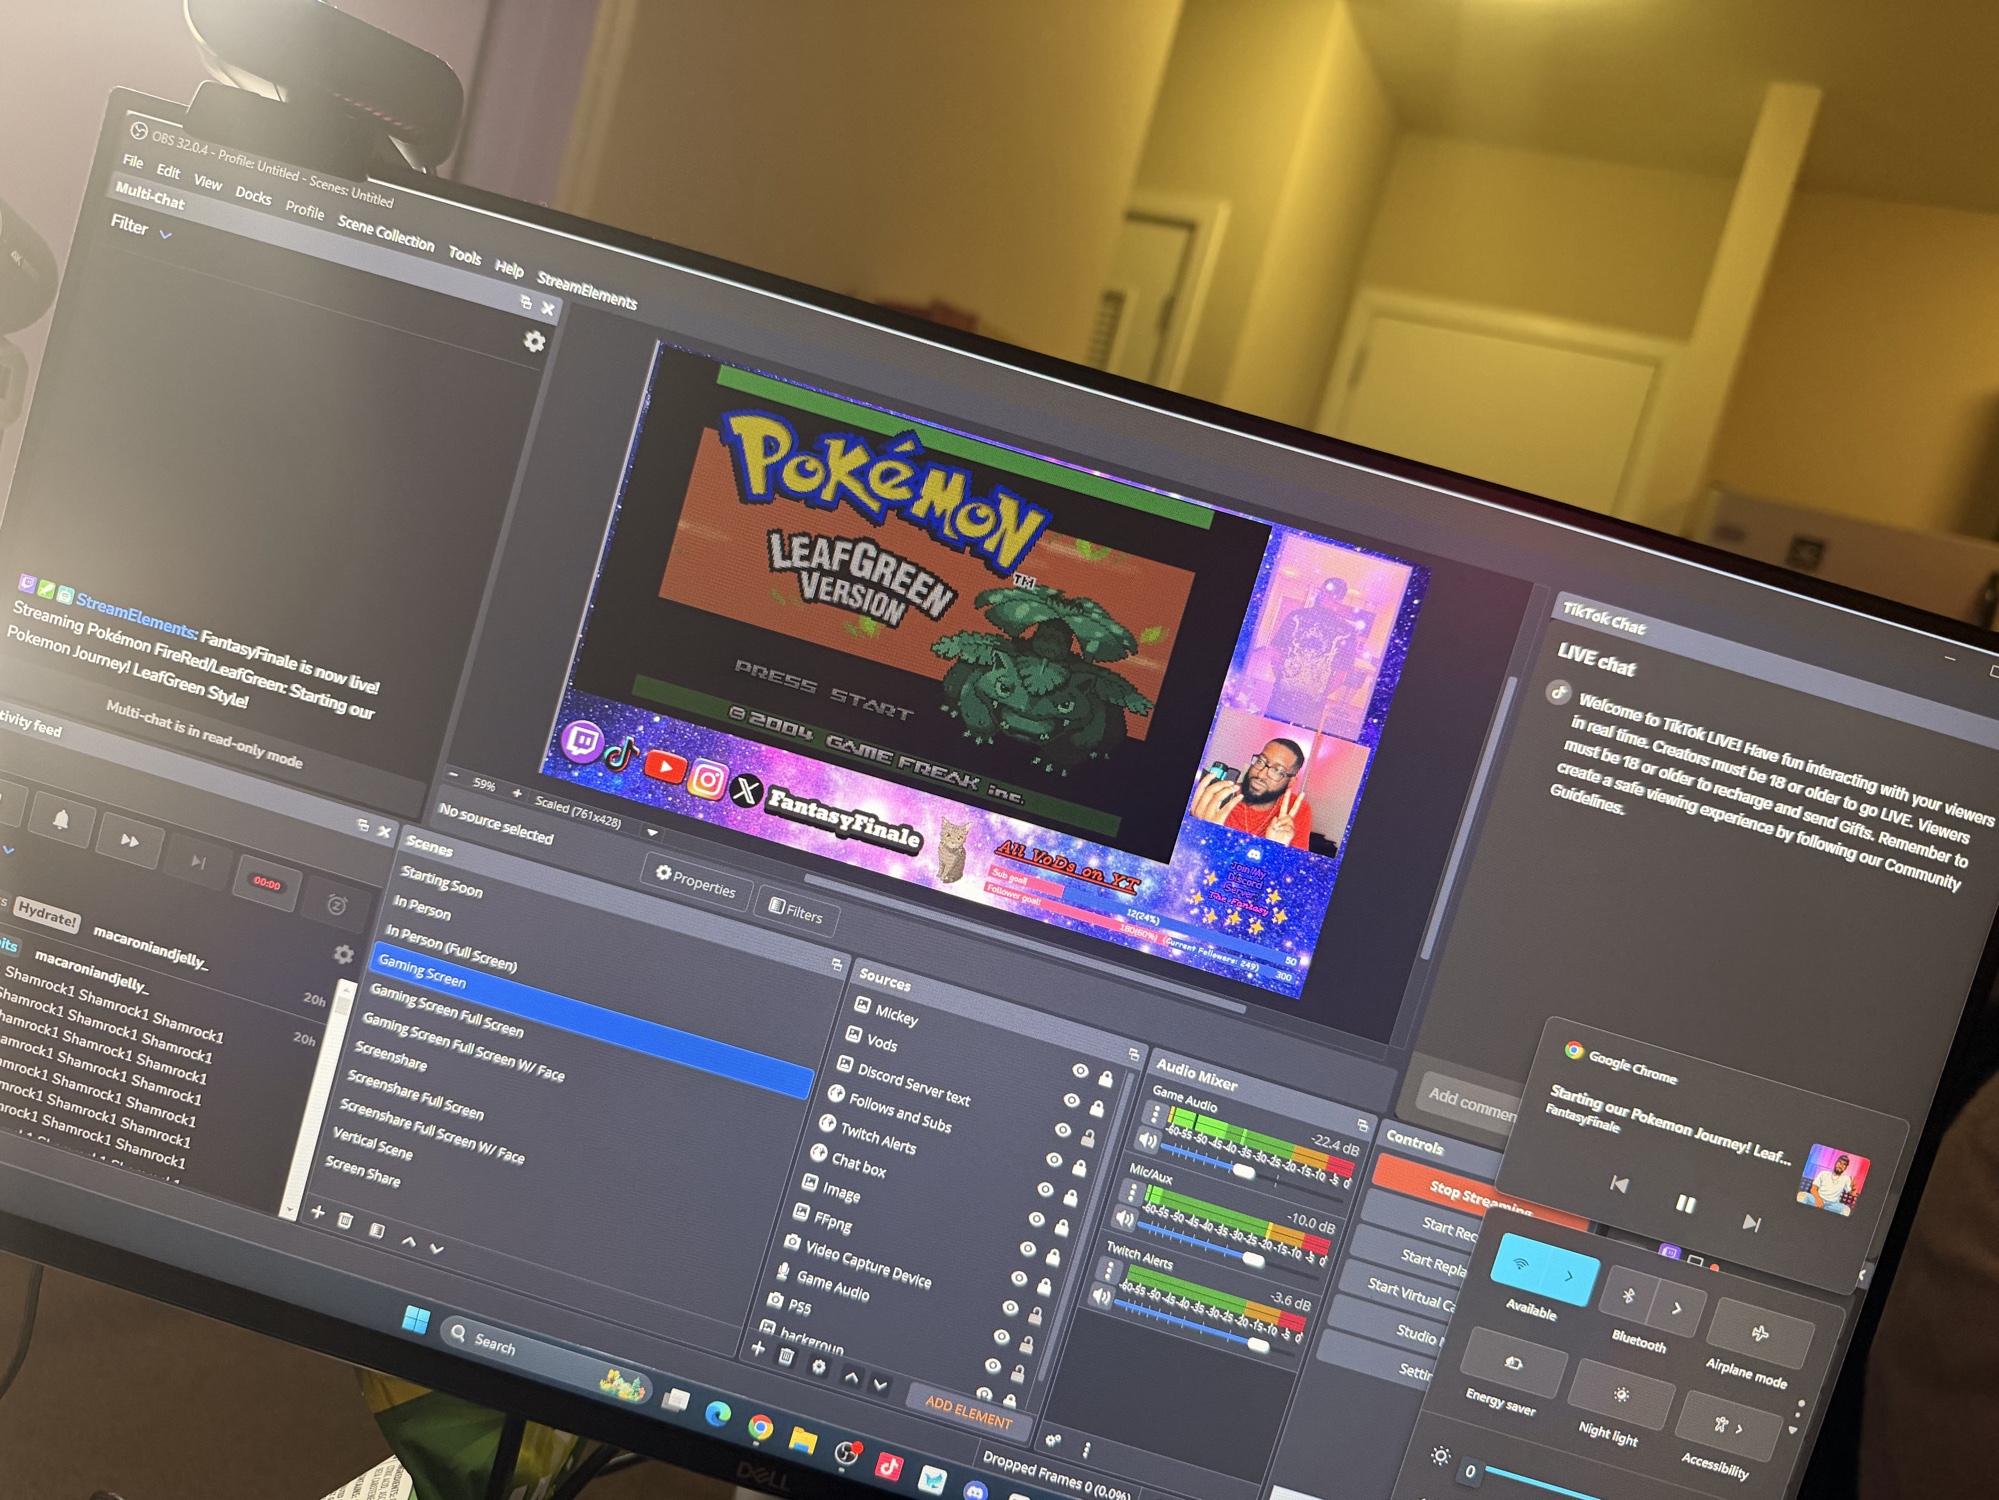Screen dimensions: 1999x1500
Task: Click the ADD ELEMENT button
Action: (x=967, y=1412)
